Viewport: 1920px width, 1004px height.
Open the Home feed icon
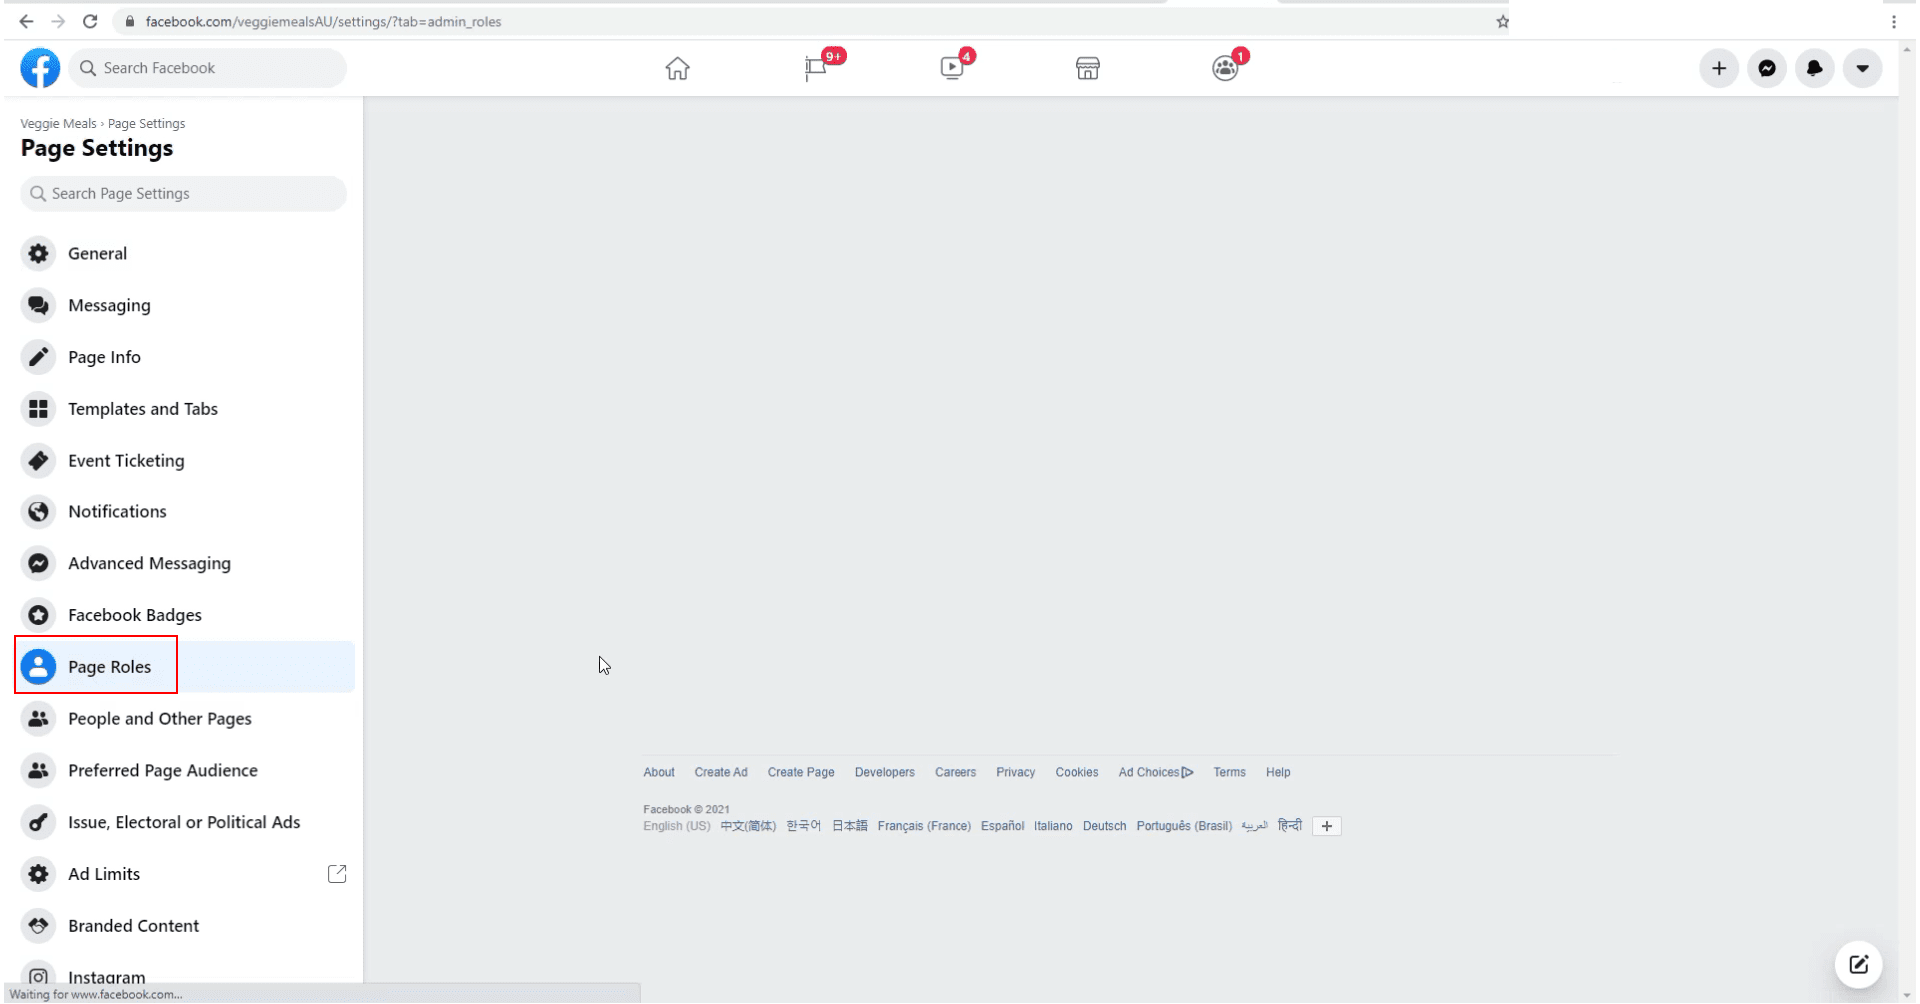(x=677, y=68)
